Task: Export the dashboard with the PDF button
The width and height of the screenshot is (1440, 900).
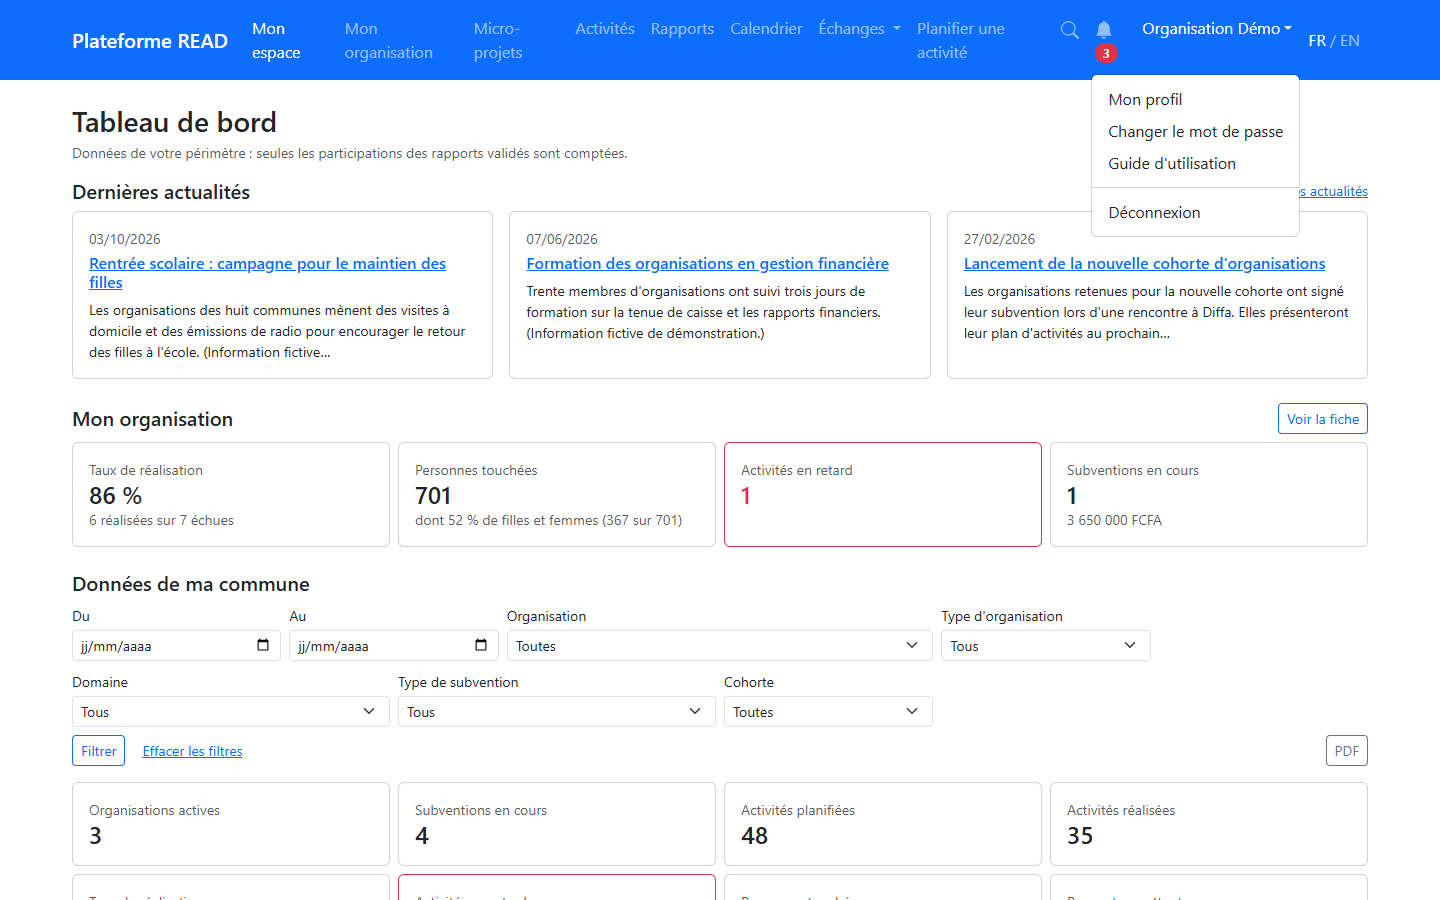Action: [x=1347, y=751]
